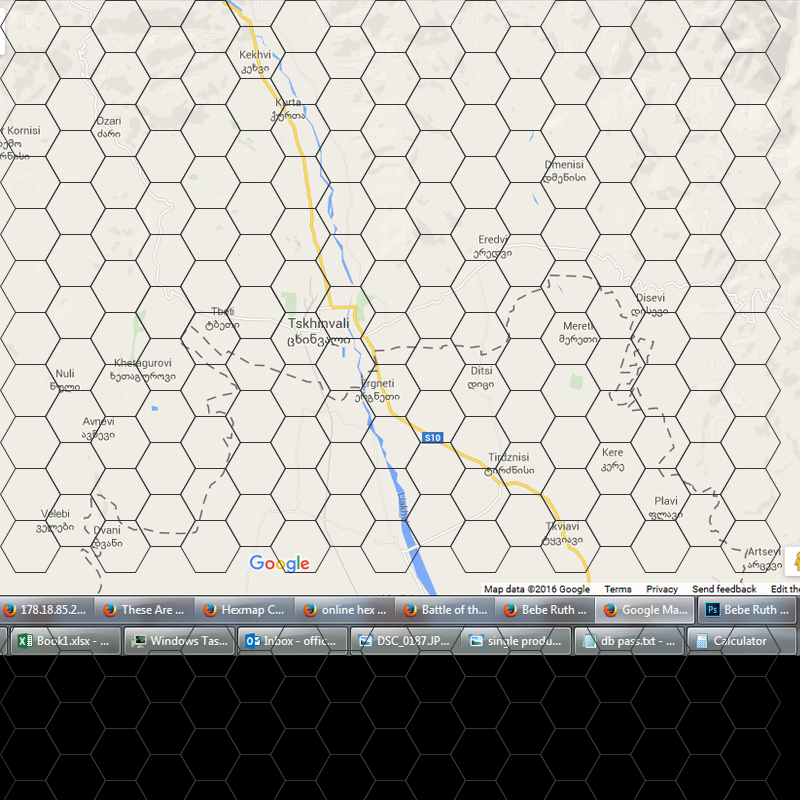Click the 'Map data ©2016 Google' attribution

point(537,589)
